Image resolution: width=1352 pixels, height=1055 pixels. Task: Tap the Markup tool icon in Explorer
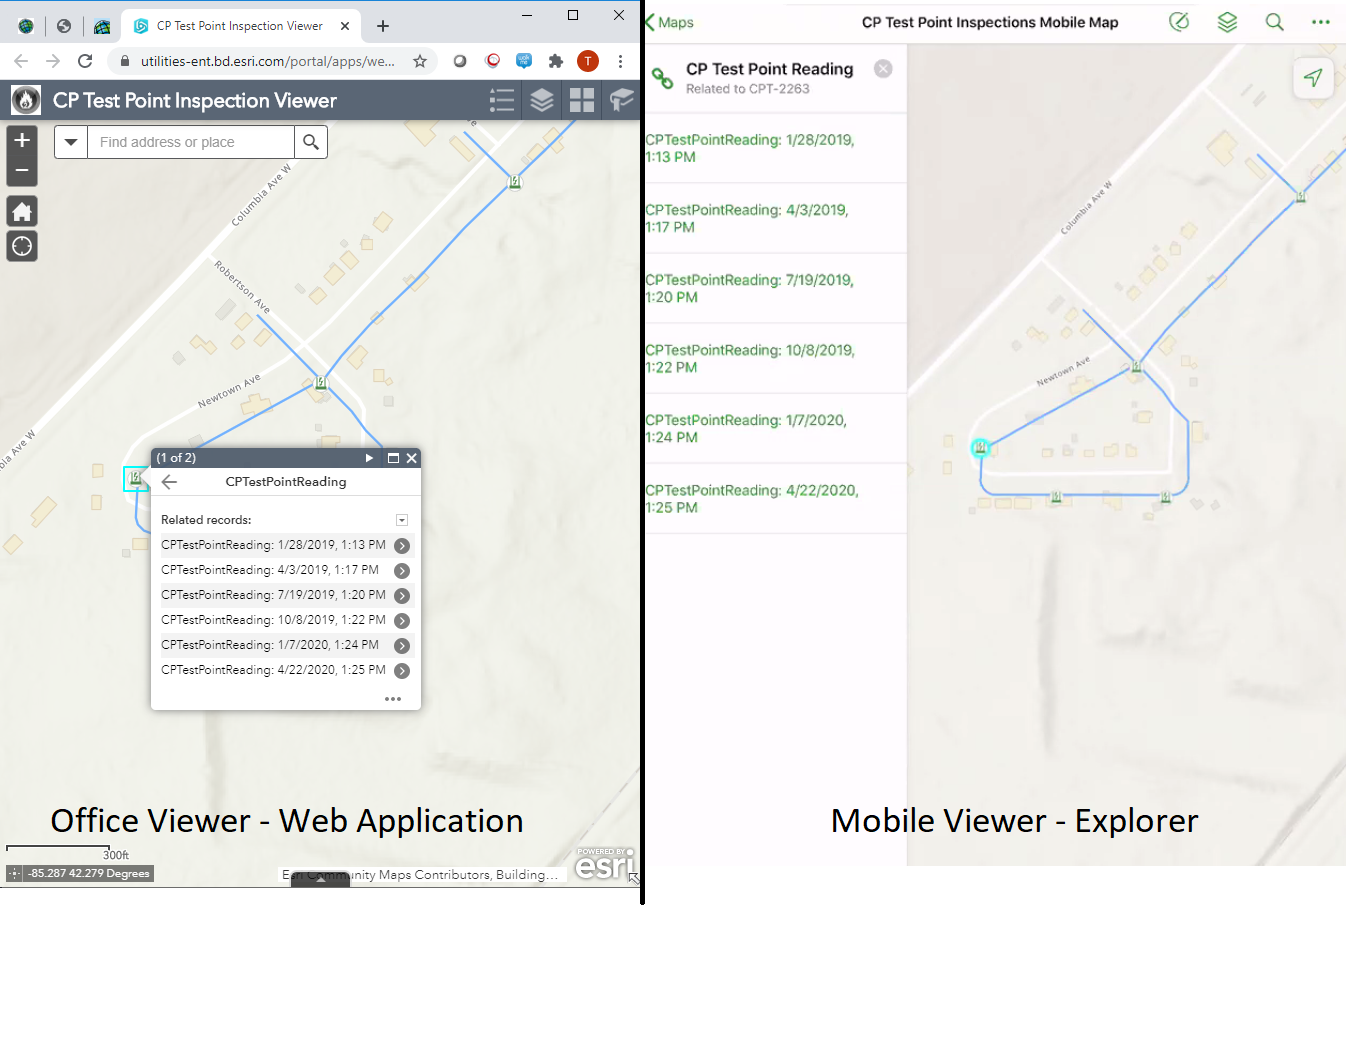tap(1180, 22)
